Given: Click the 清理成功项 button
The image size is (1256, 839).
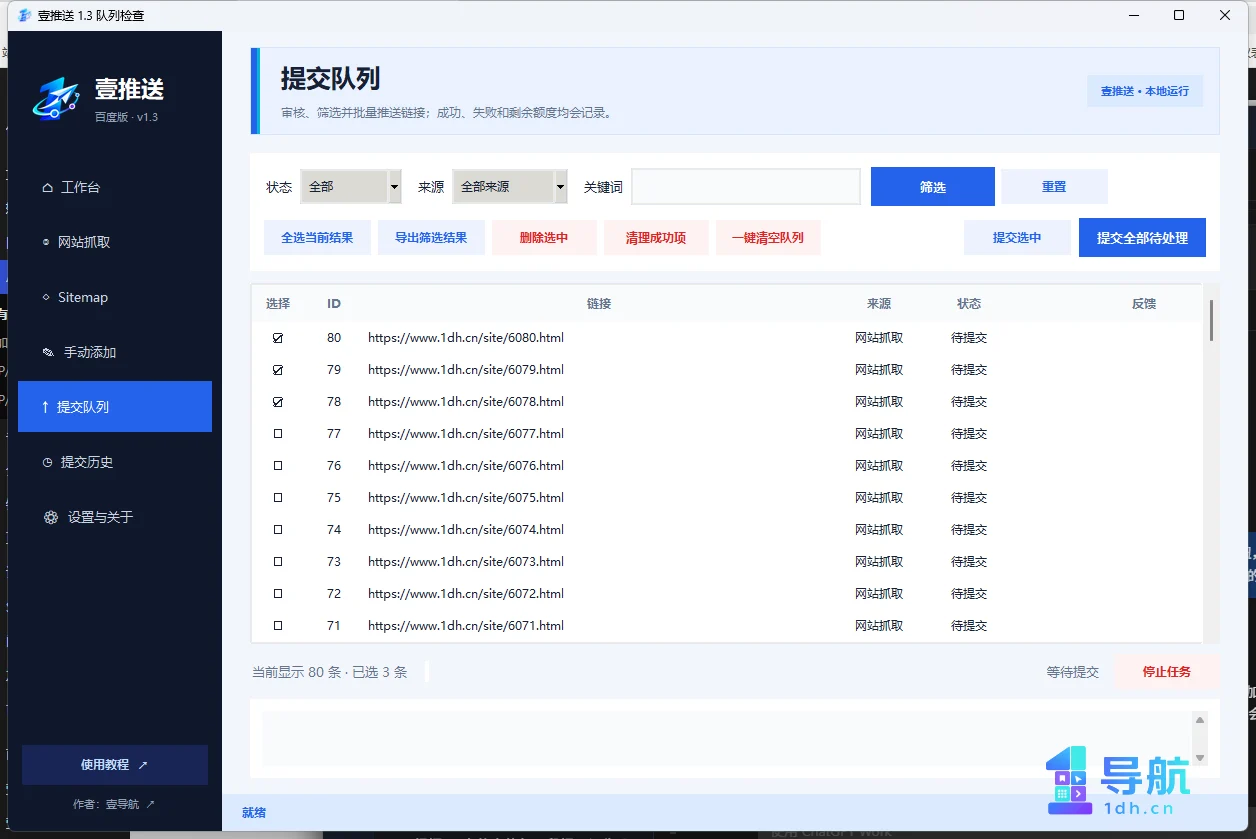Looking at the screenshot, I should [x=656, y=238].
